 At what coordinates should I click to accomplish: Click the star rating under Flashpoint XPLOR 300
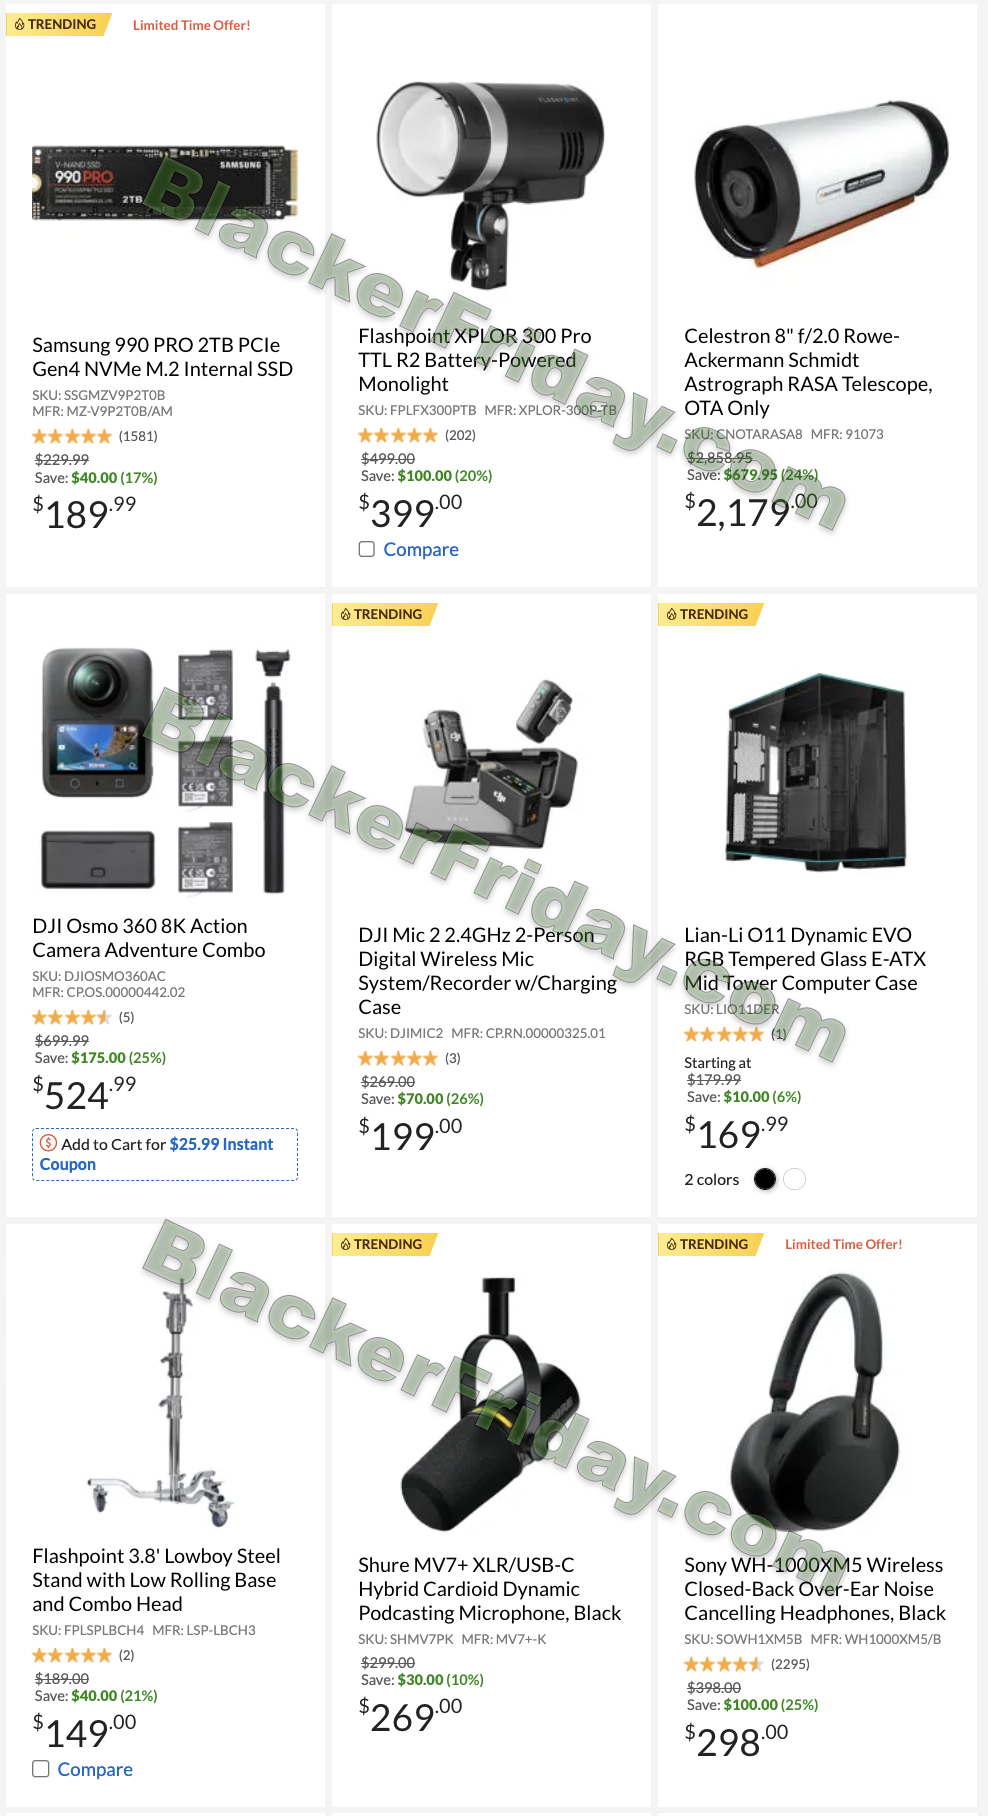coord(398,435)
